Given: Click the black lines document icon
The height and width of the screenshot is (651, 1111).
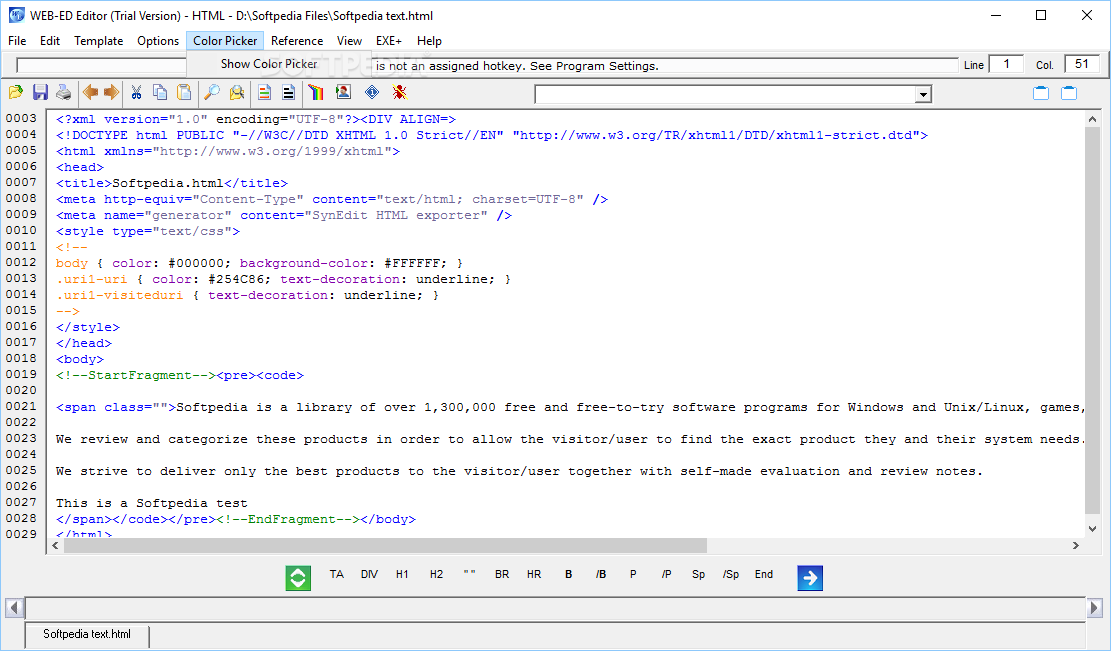Looking at the screenshot, I should pyautogui.click(x=288, y=92).
